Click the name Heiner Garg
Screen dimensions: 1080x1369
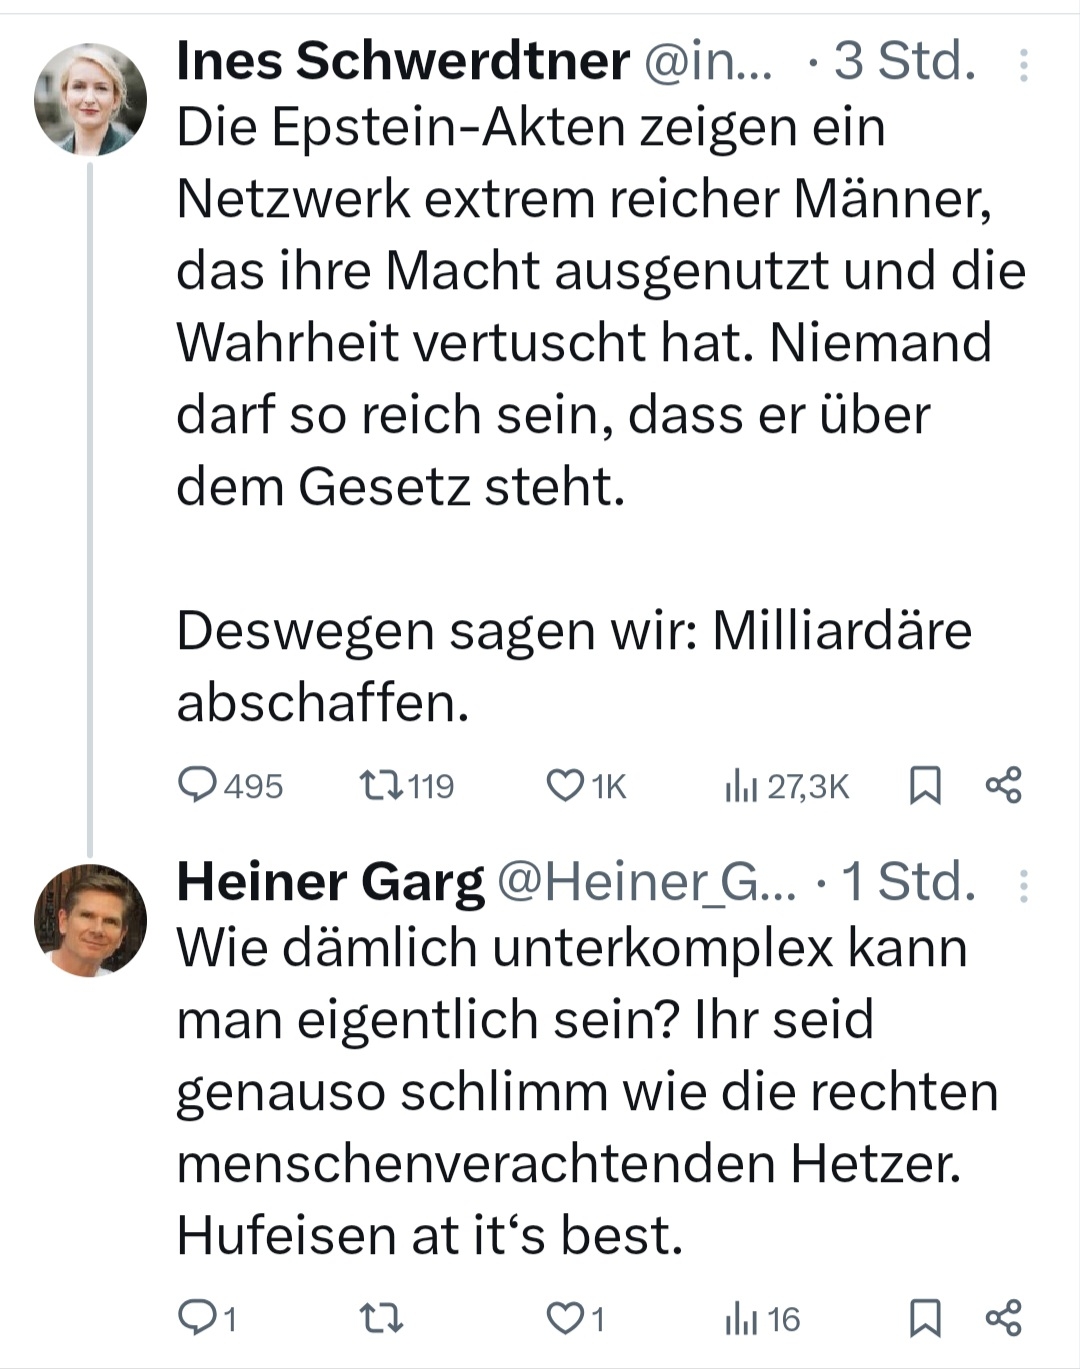coord(330,882)
